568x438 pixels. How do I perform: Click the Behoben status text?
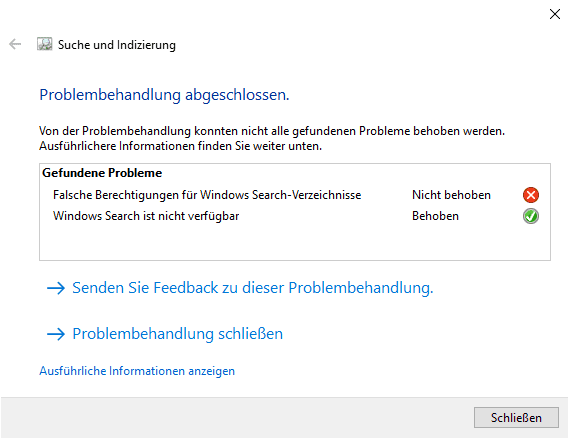coord(435,216)
